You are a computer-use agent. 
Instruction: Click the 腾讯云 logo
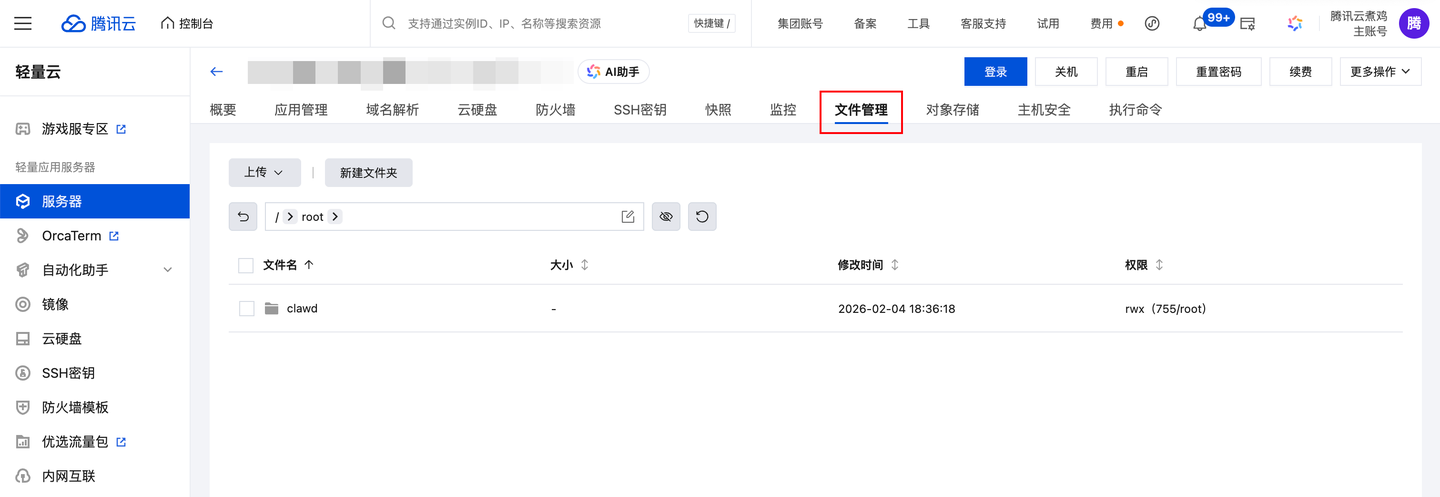[98, 23]
